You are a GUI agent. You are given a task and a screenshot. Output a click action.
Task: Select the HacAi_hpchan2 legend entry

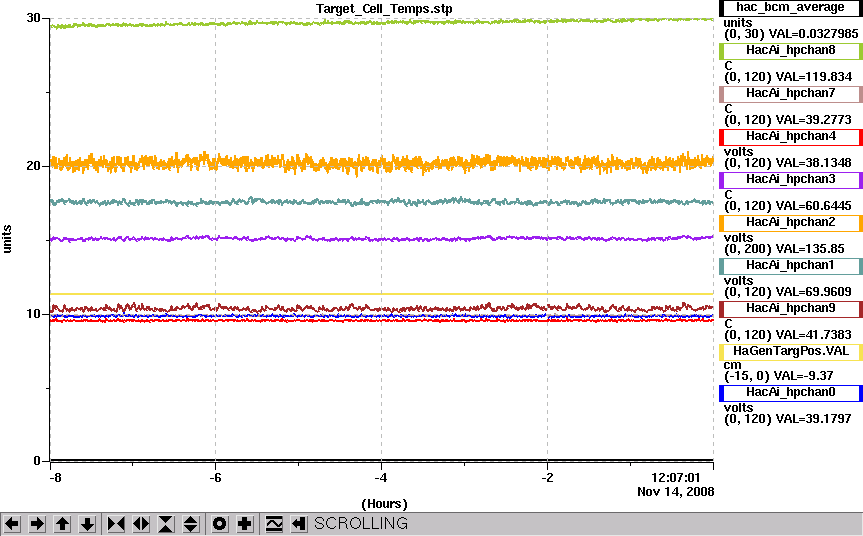(790, 222)
